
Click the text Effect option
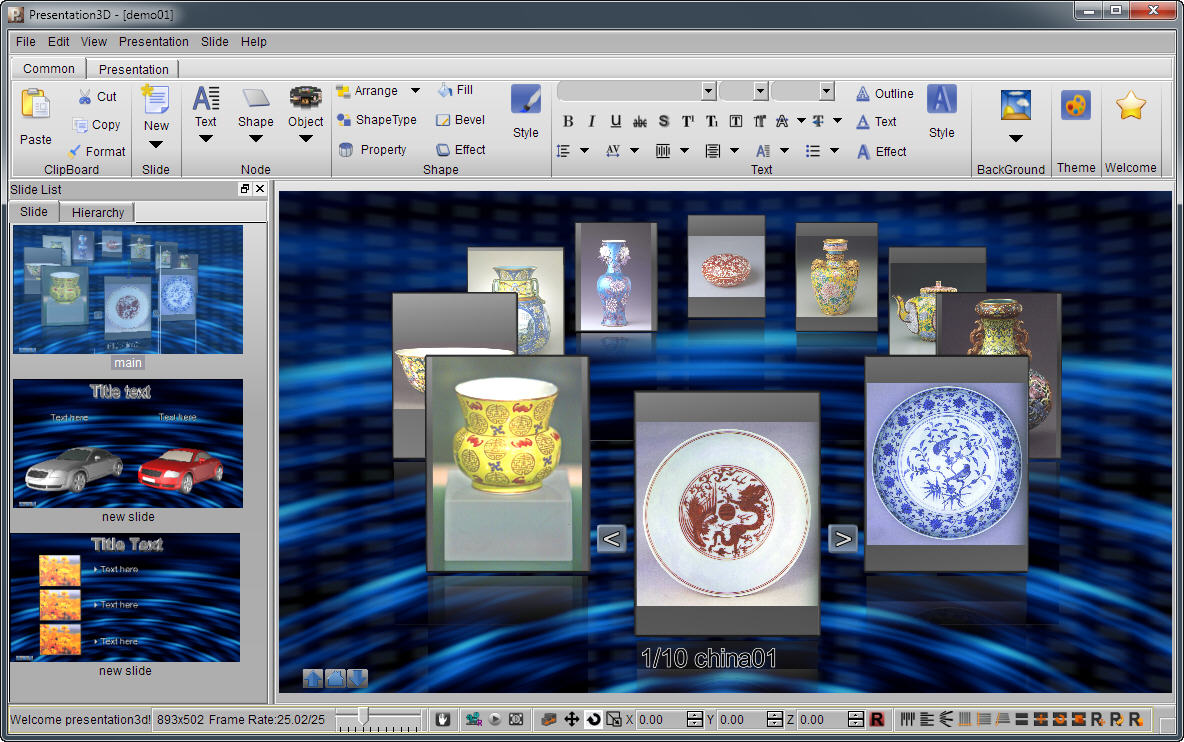click(881, 152)
